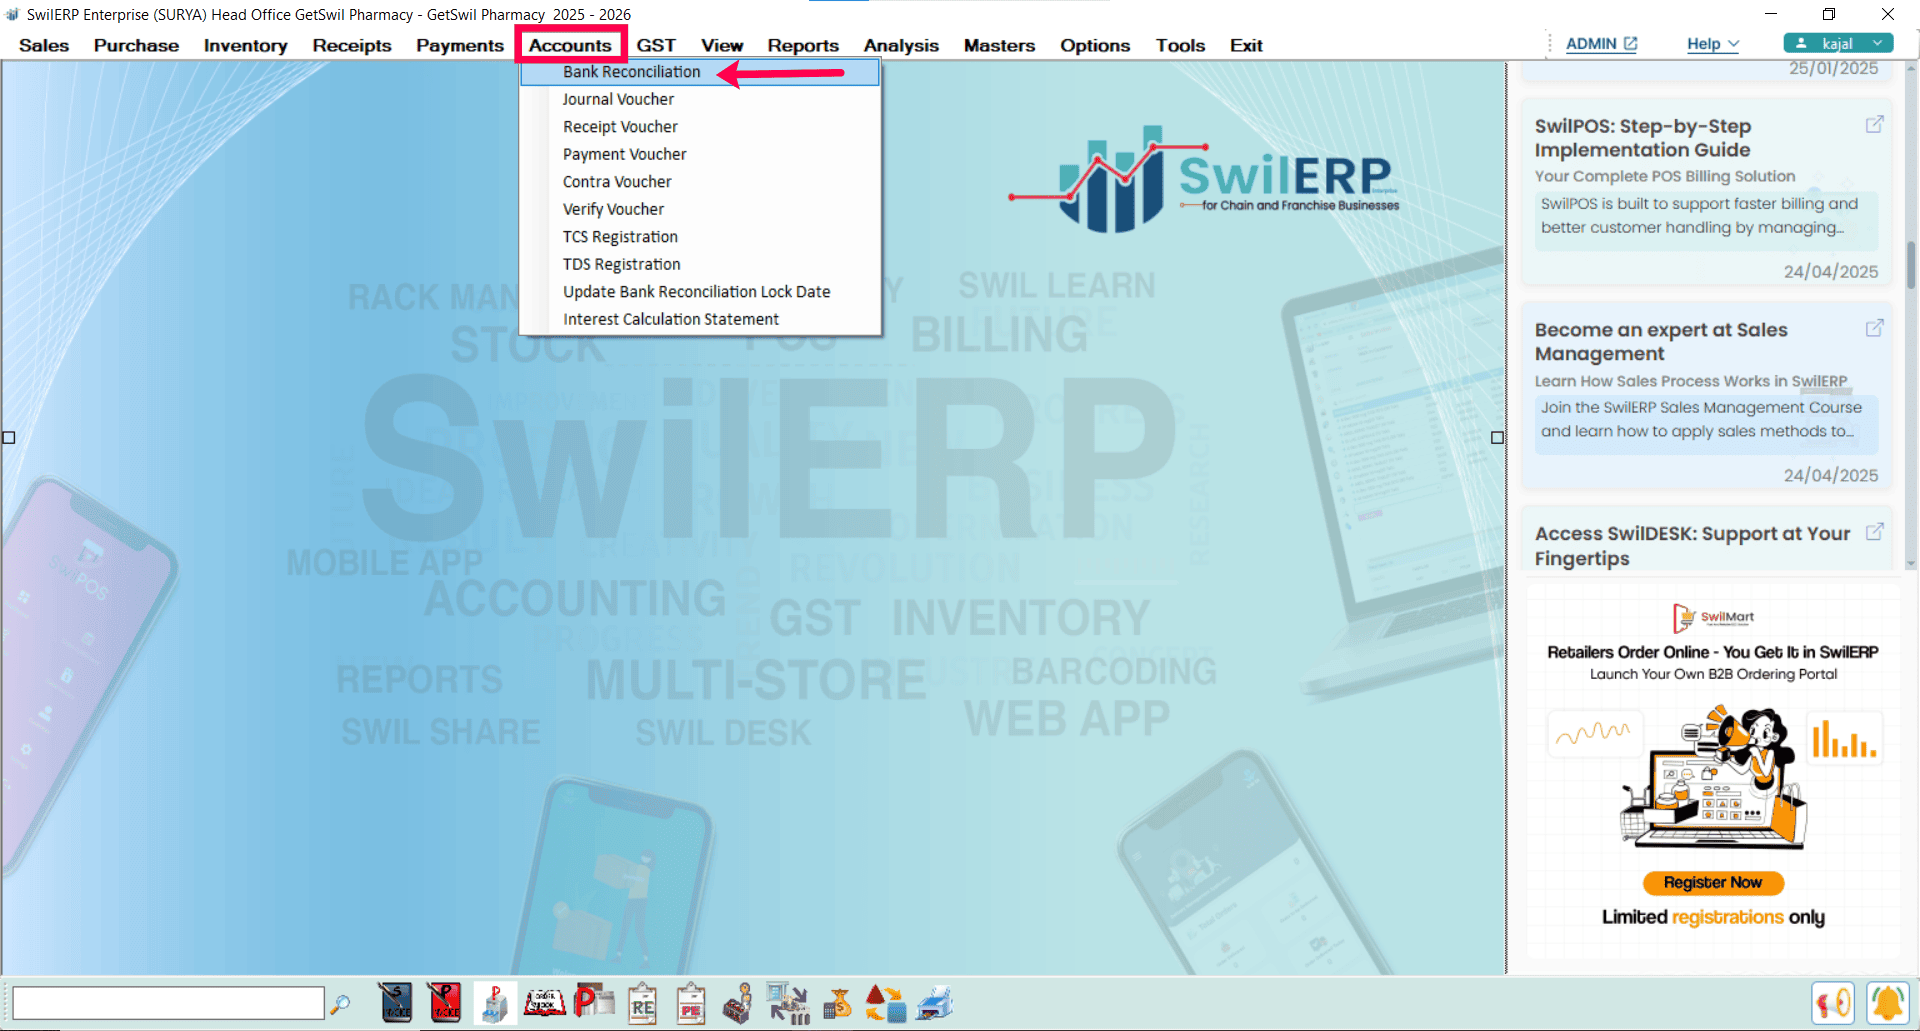Open the kajal user dropdown
1920x1031 pixels.
click(x=1838, y=43)
